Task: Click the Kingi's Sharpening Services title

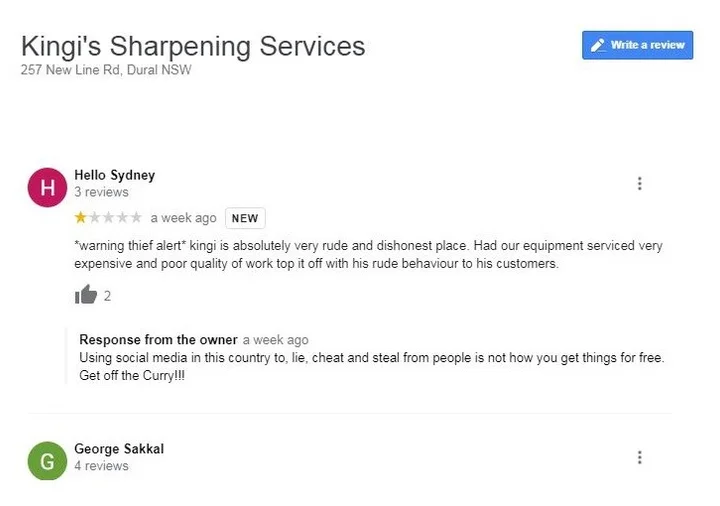Action: pyautogui.click(x=193, y=46)
